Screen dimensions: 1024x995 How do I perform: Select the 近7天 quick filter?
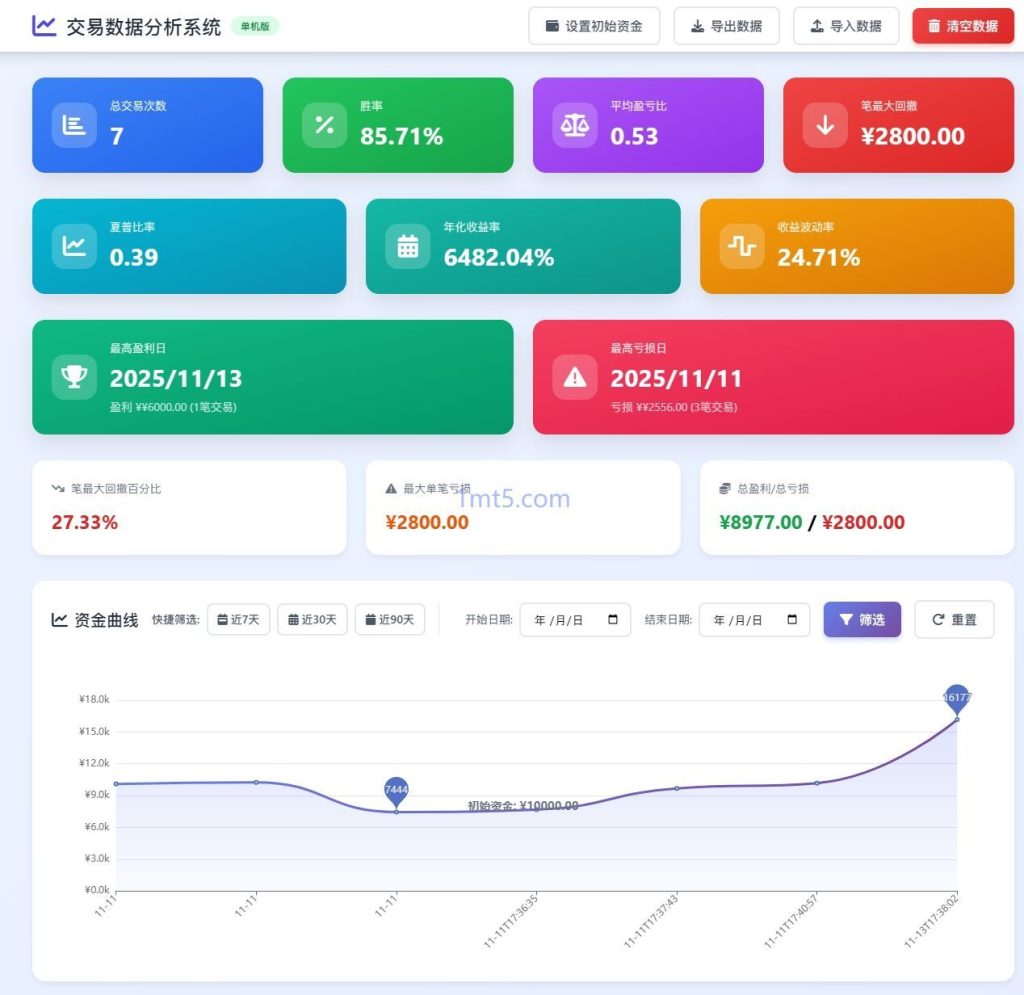click(x=238, y=620)
